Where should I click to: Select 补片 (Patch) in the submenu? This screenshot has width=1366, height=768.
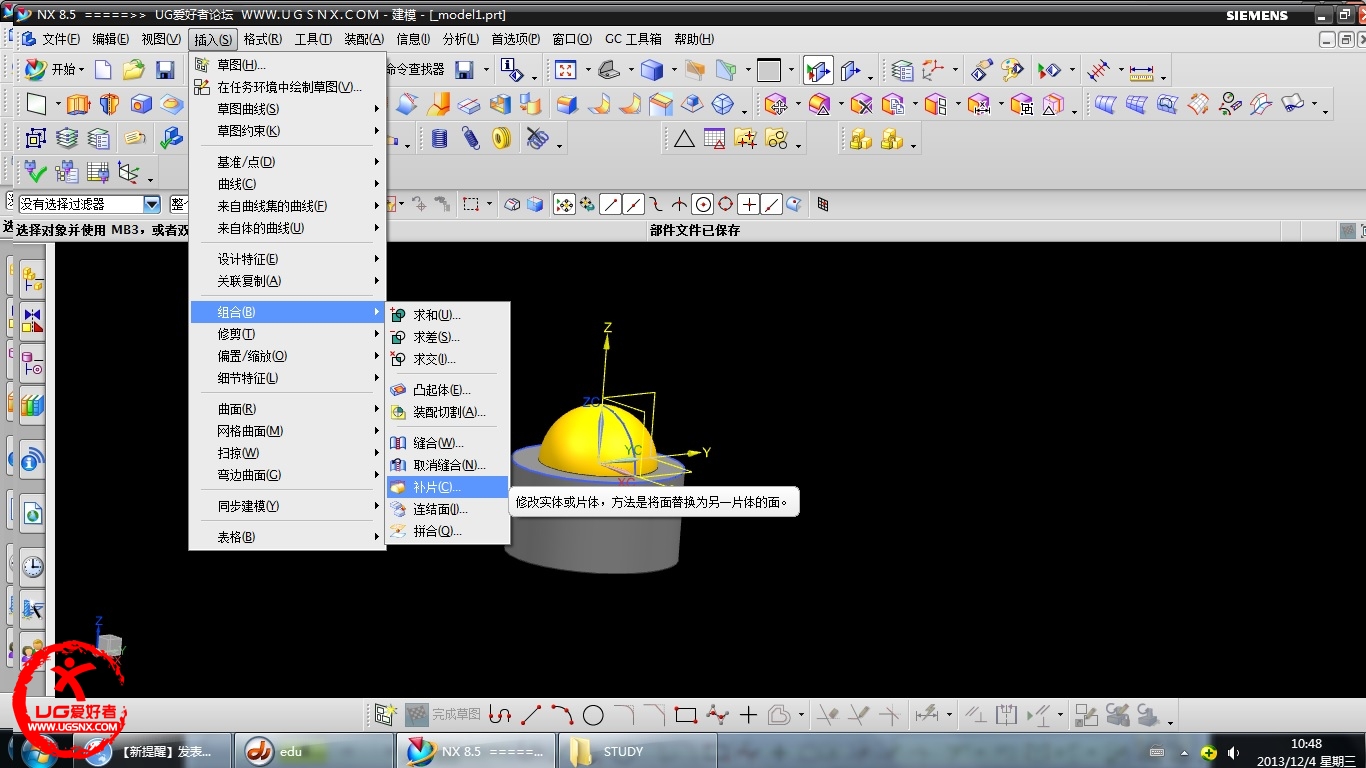(448, 487)
